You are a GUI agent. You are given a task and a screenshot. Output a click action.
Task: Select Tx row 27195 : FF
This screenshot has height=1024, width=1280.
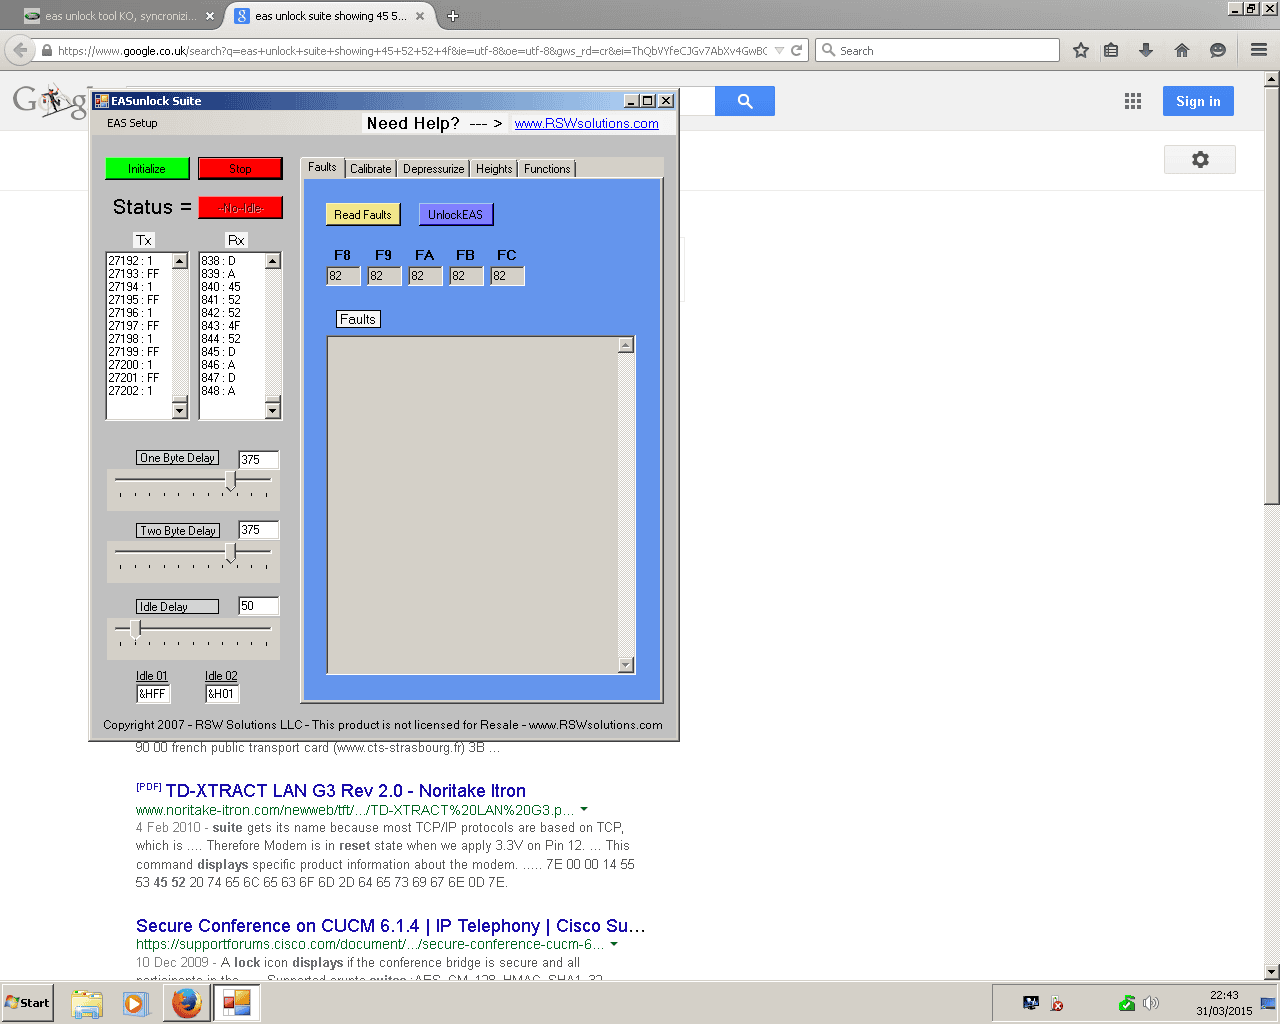(x=139, y=300)
